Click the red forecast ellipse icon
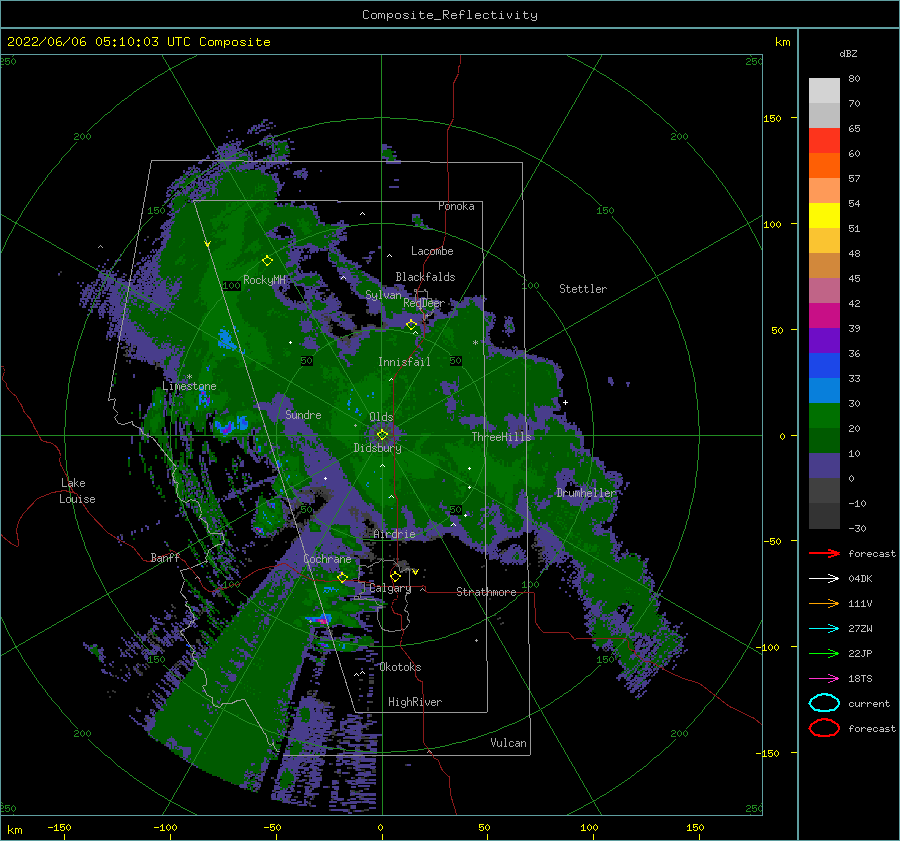The height and width of the screenshot is (841, 900). tap(824, 728)
